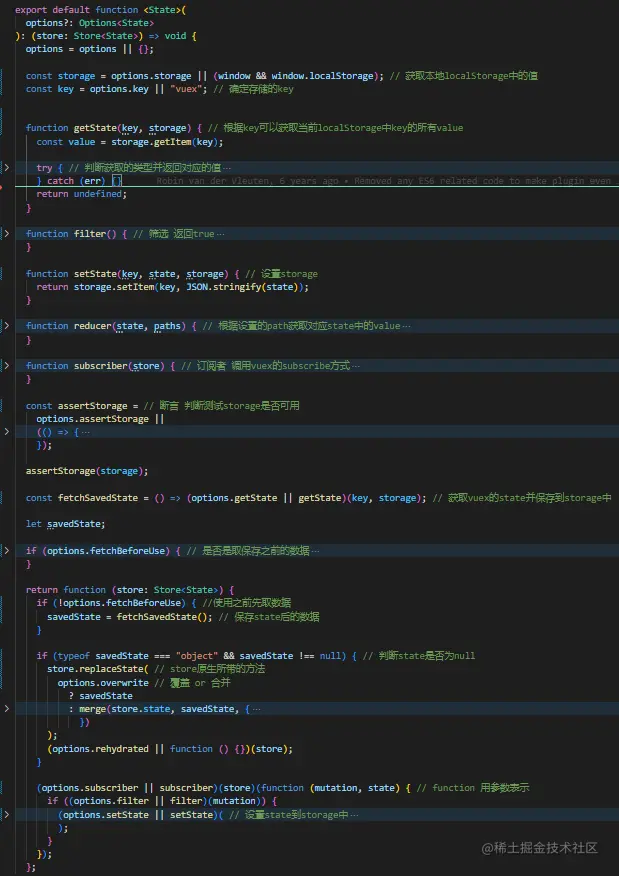Expand the folded if options.fetchBeforeUse block
This screenshot has height=876, width=619.
7,550
